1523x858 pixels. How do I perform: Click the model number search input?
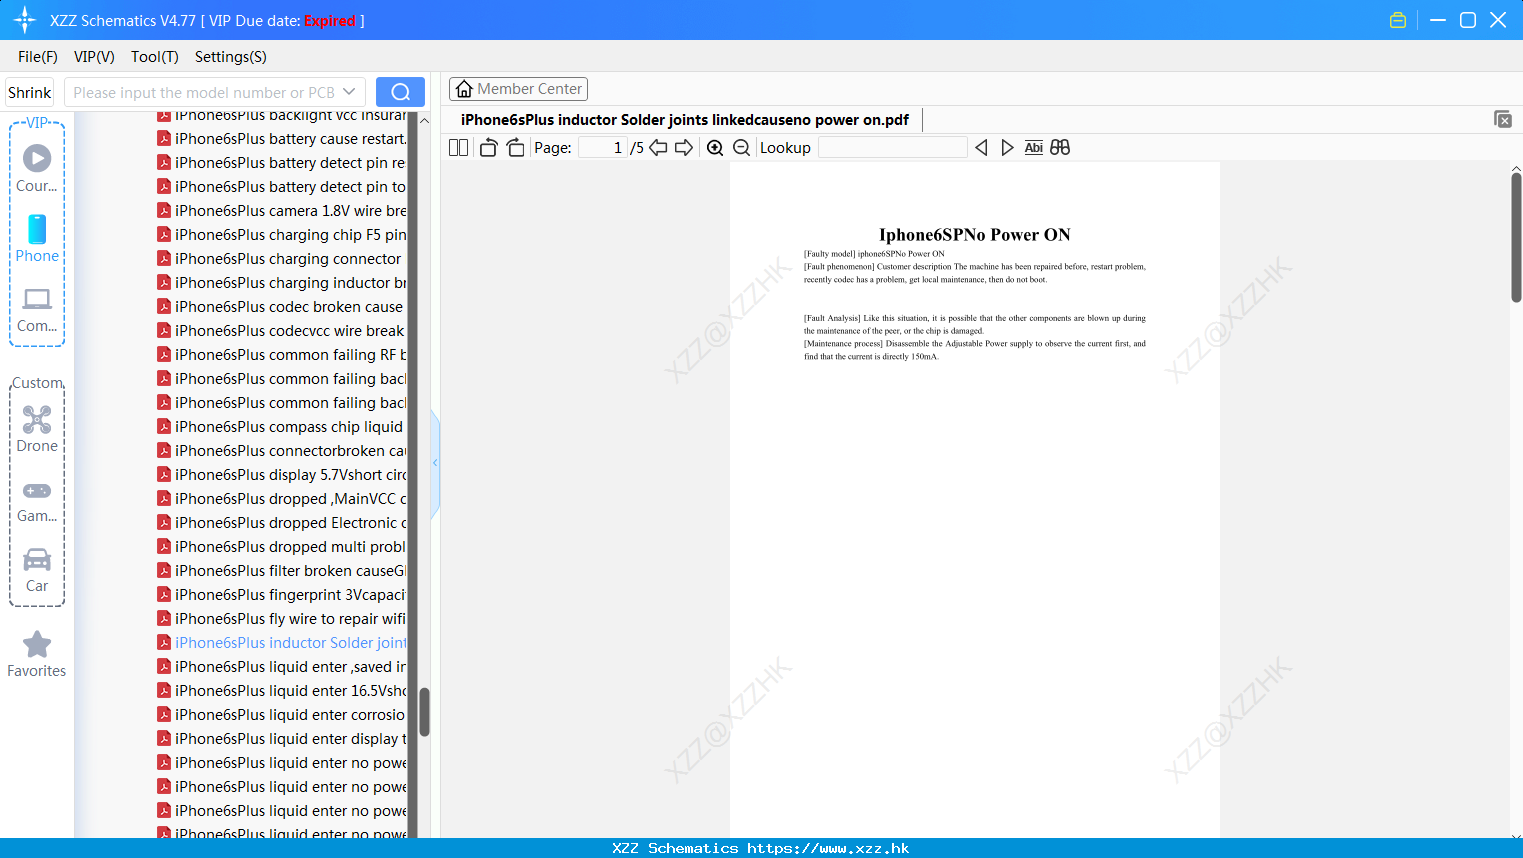204,92
